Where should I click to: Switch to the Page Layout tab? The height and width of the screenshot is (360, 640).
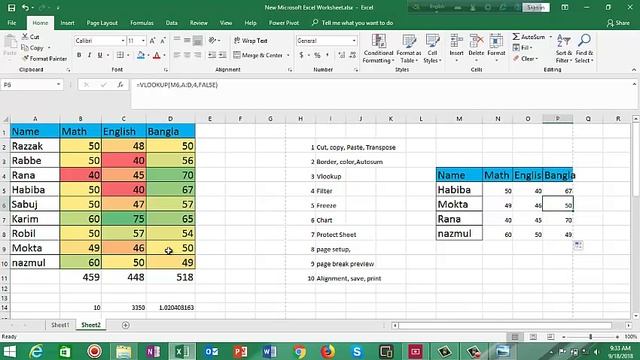tap(102, 23)
